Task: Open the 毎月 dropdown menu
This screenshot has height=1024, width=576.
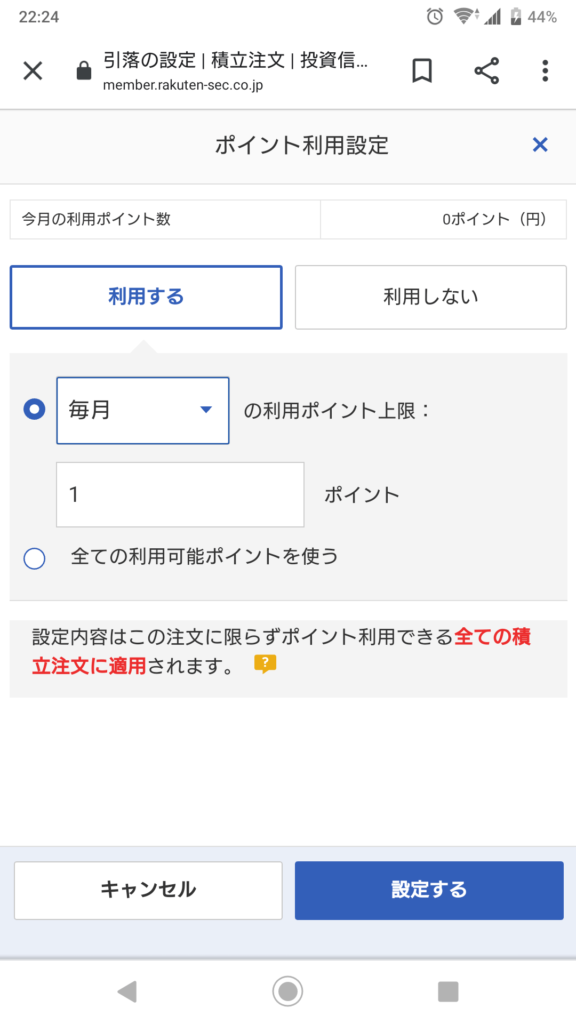Action: [143, 411]
